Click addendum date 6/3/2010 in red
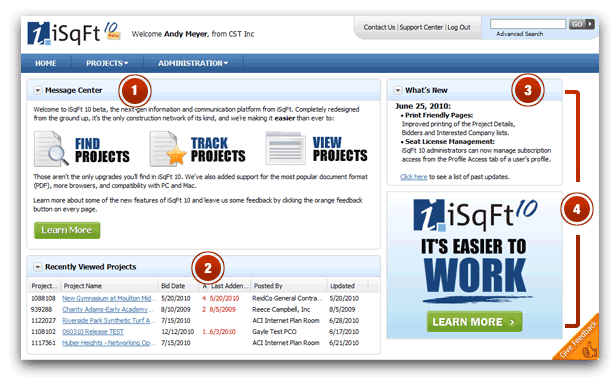616x385 pixels. click(222, 332)
